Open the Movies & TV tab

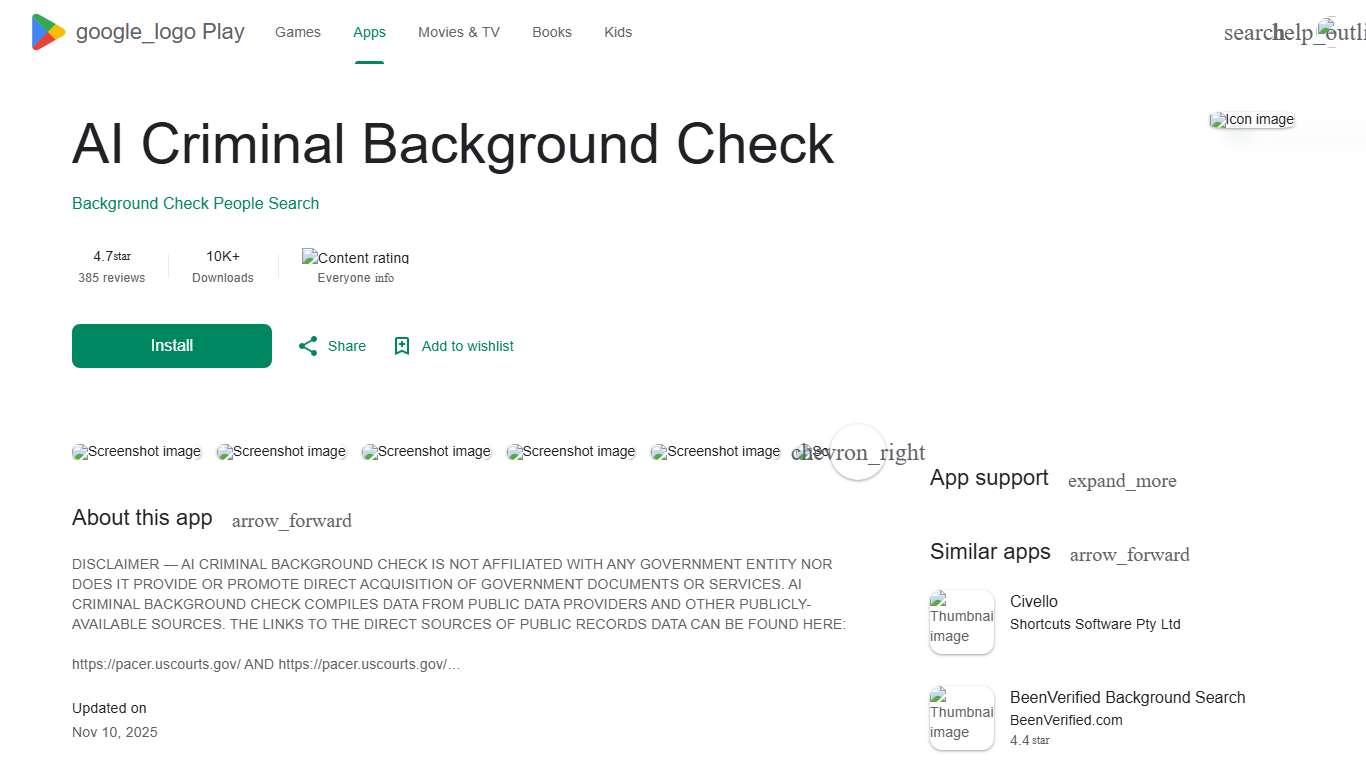pyautogui.click(x=458, y=32)
